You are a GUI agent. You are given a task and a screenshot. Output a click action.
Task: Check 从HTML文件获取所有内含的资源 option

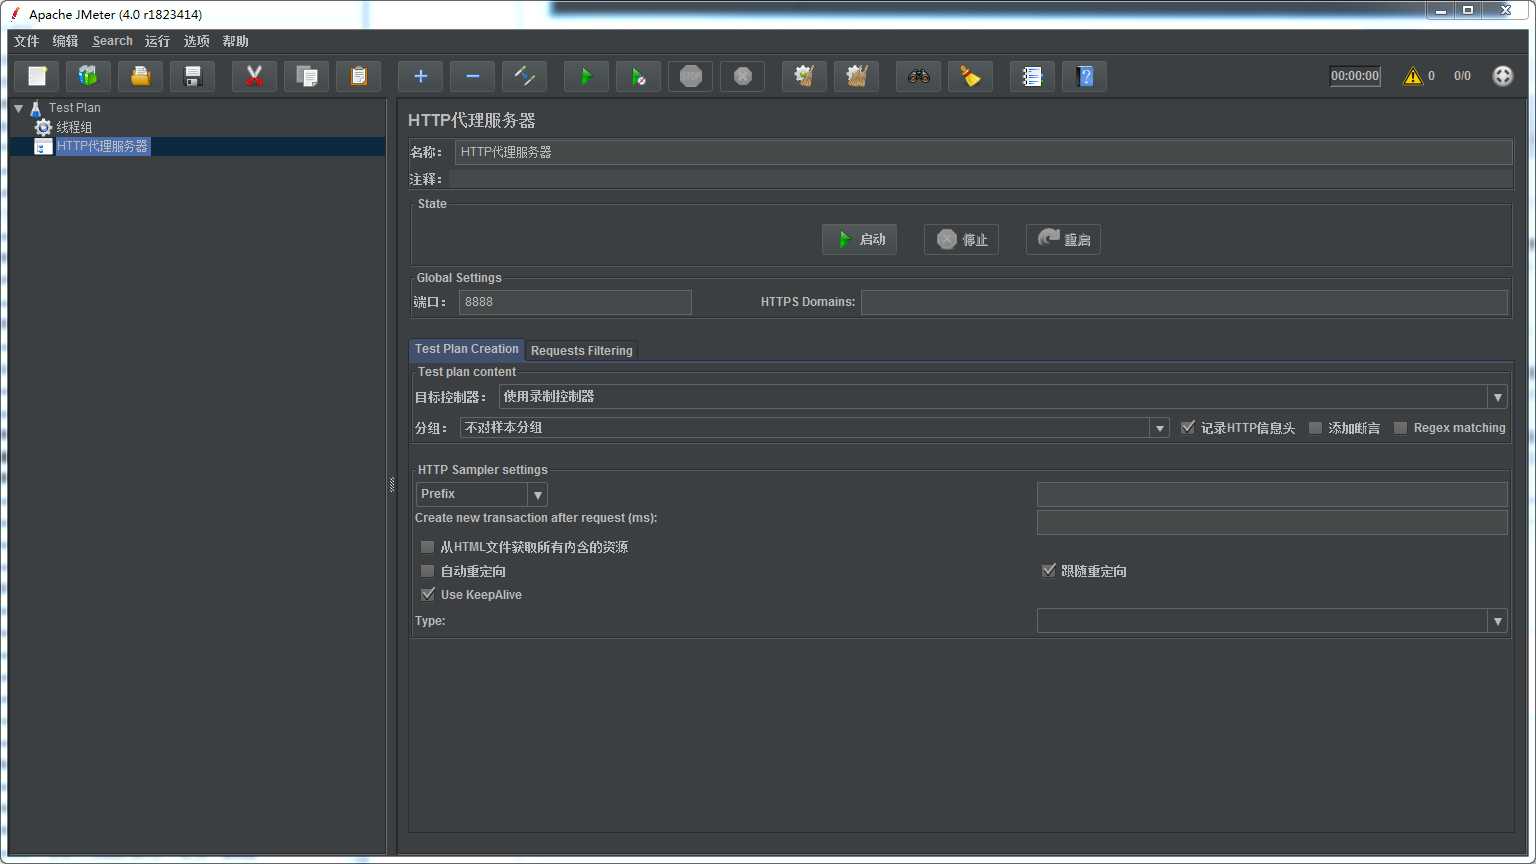(x=428, y=547)
